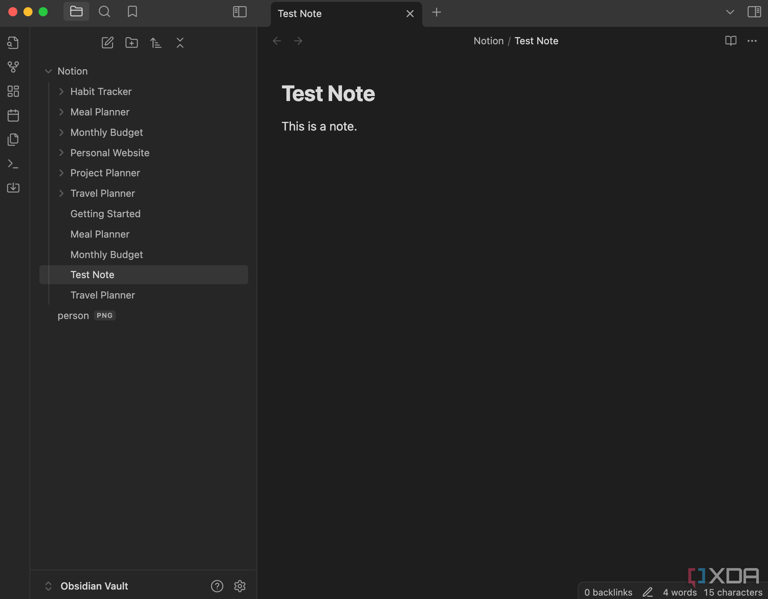Viewport: 768px width, 599px height.
Task: Open the daily note calendar icon
Action: (x=13, y=115)
